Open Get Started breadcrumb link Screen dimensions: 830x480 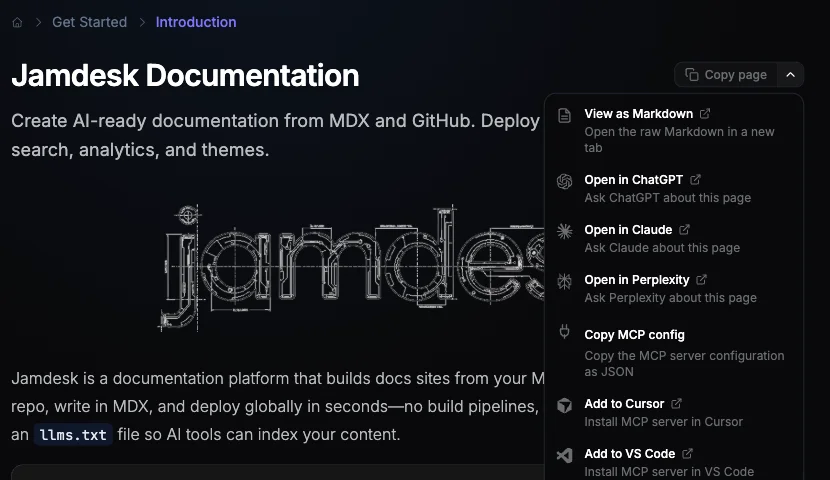click(x=89, y=22)
